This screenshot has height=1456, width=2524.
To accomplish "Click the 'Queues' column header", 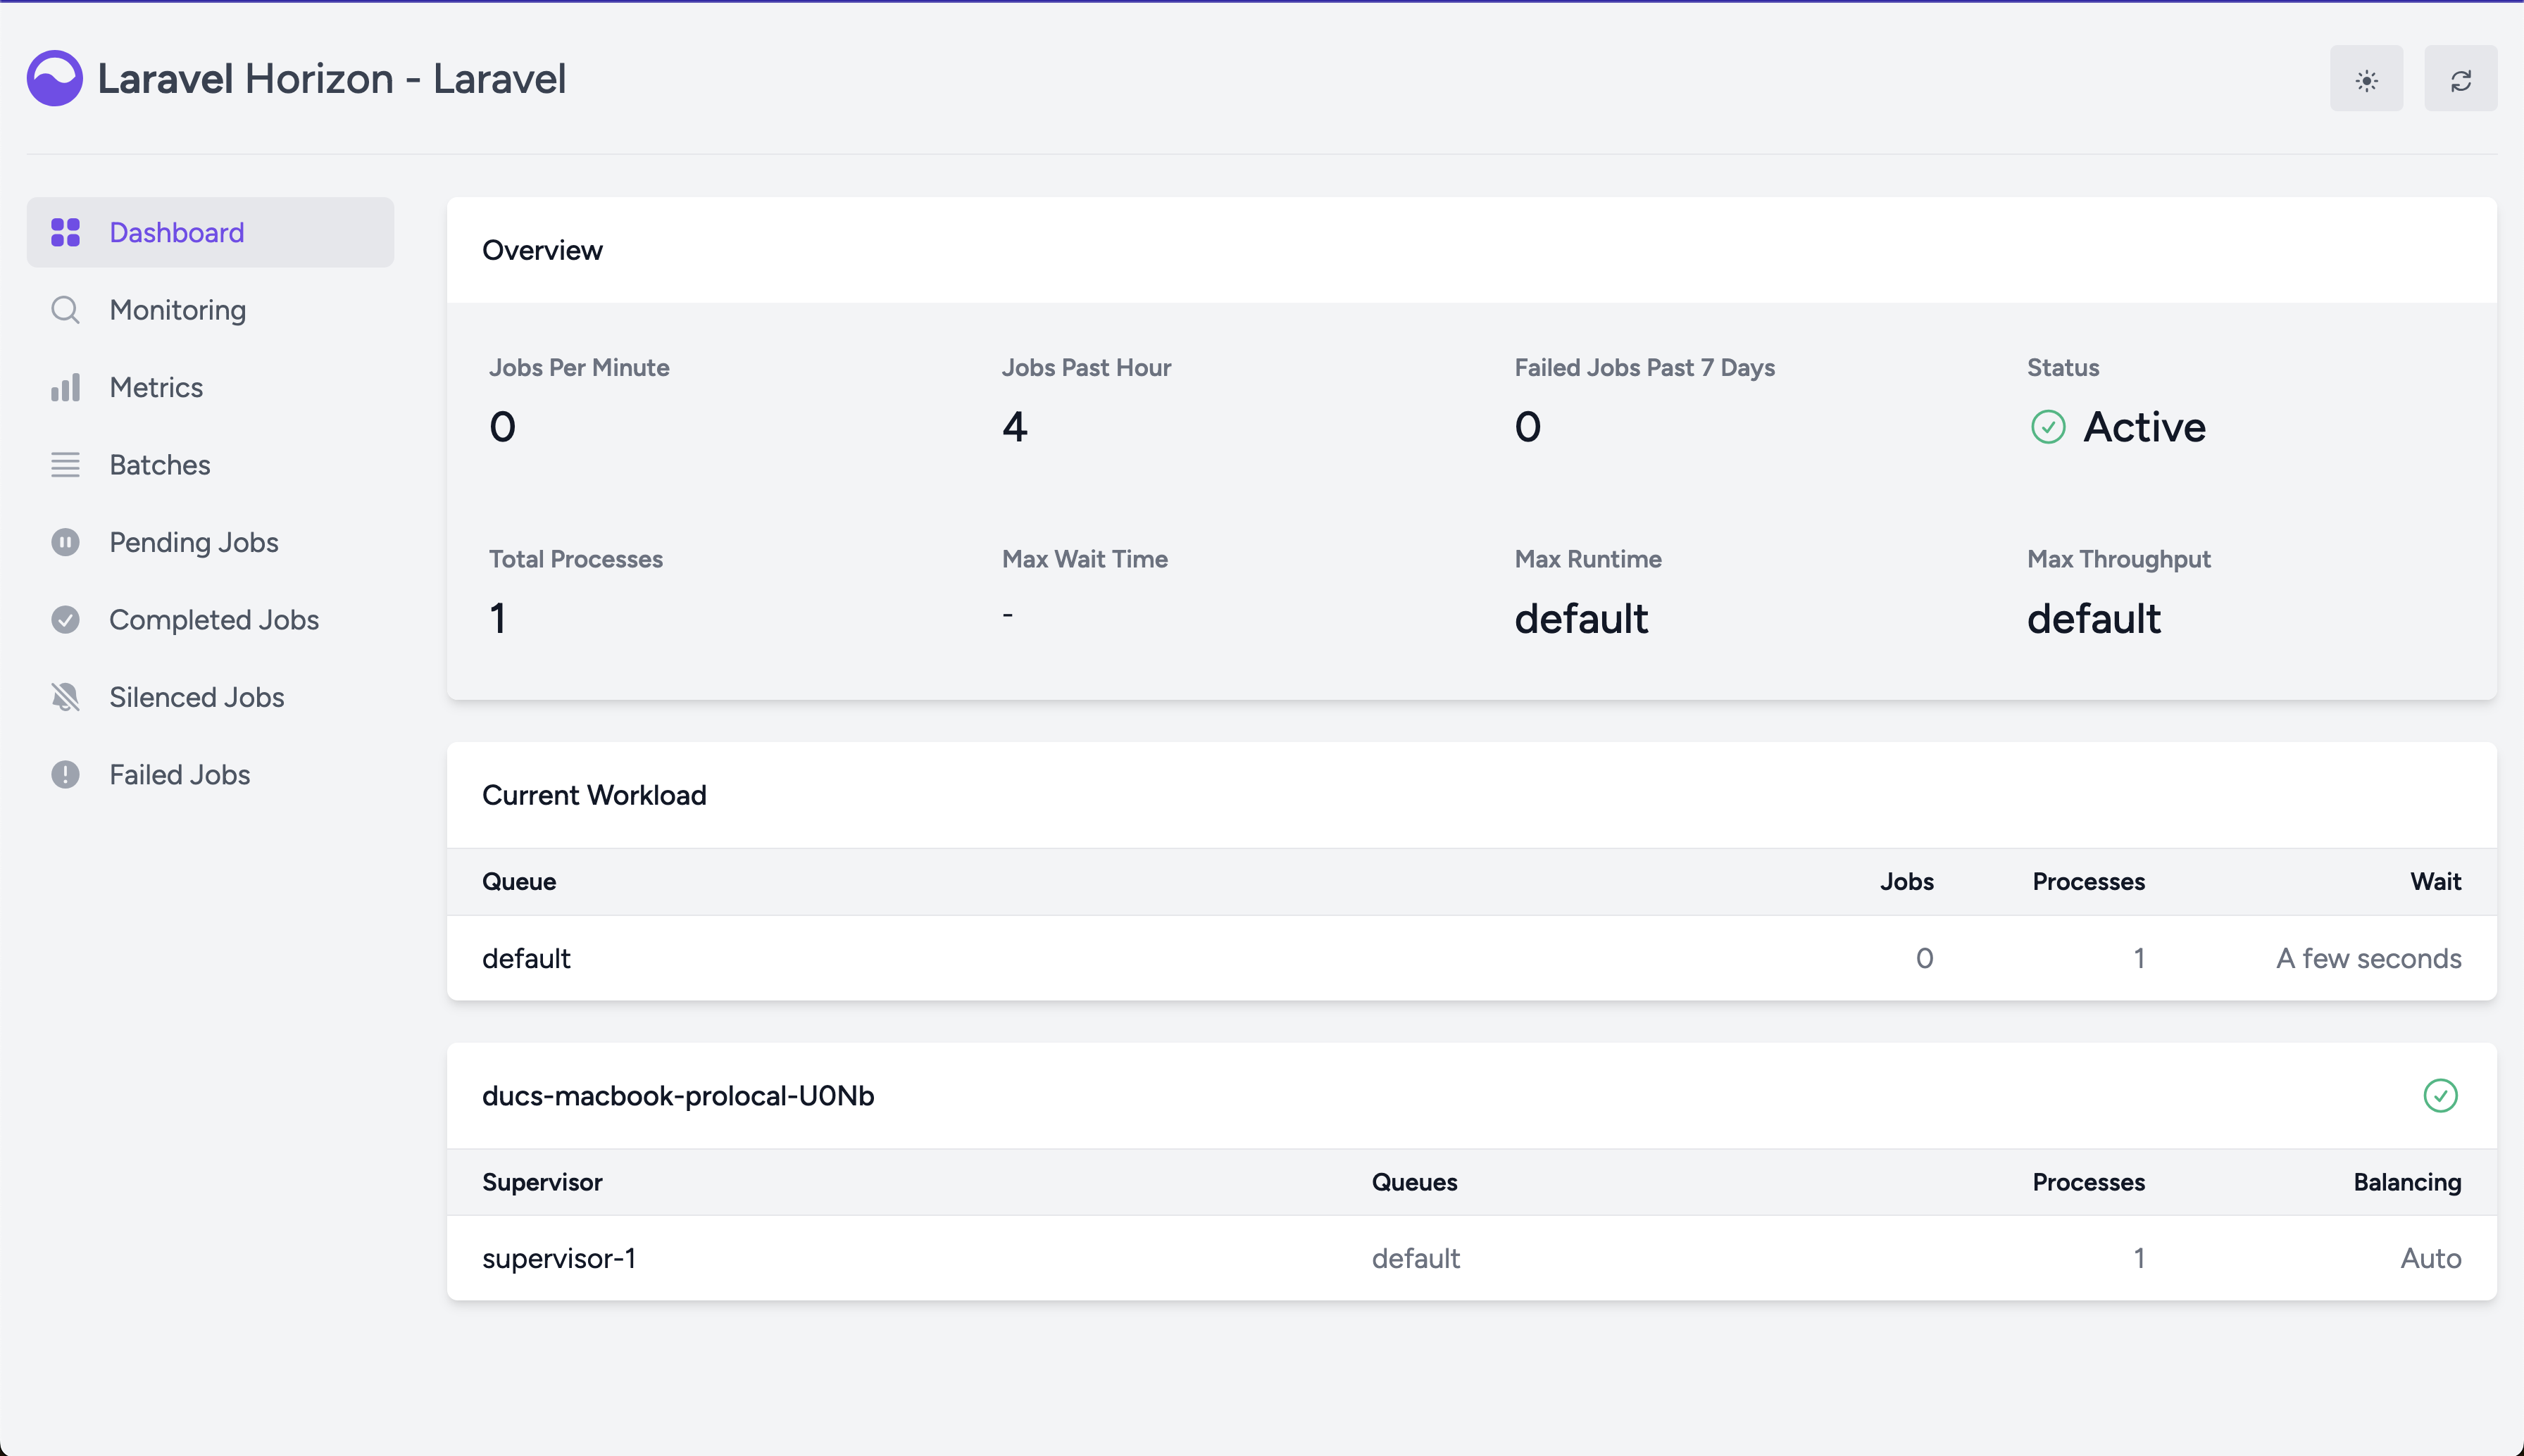I will tap(1414, 1182).
